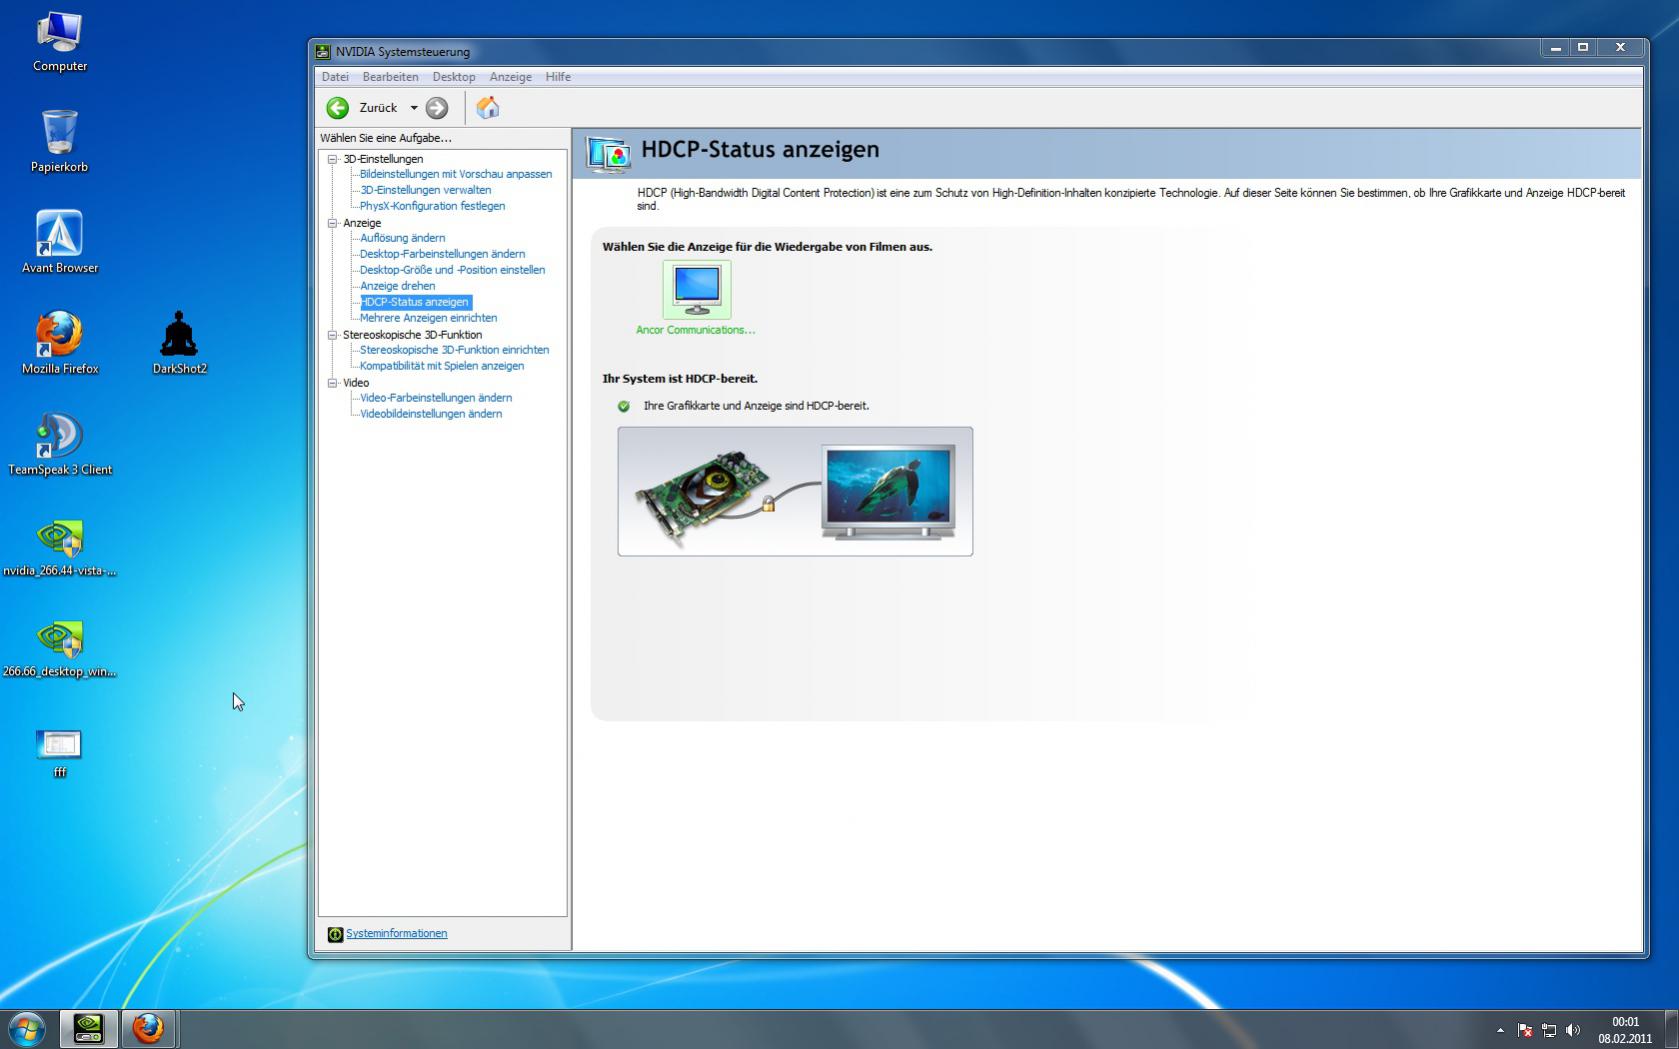The width and height of the screenshot is (1679, 1049).
Task: Collapse the Stereoskopische 3D-Funktion tree node
Action: pyautogui.click(x=333, y=335)
